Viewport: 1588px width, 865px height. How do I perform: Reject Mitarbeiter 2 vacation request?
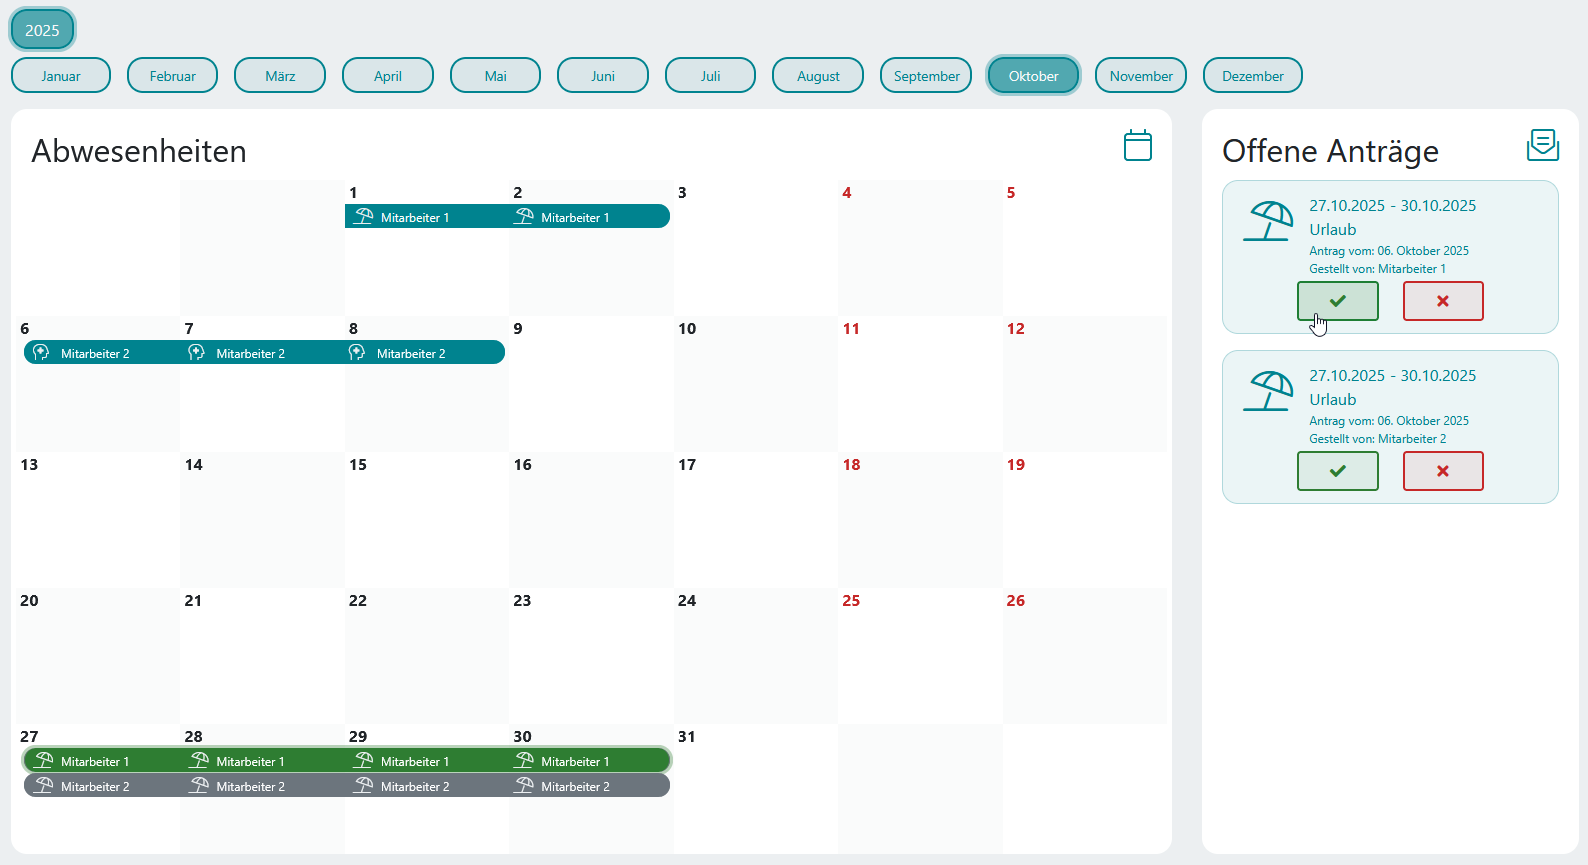coord(1442,471)
